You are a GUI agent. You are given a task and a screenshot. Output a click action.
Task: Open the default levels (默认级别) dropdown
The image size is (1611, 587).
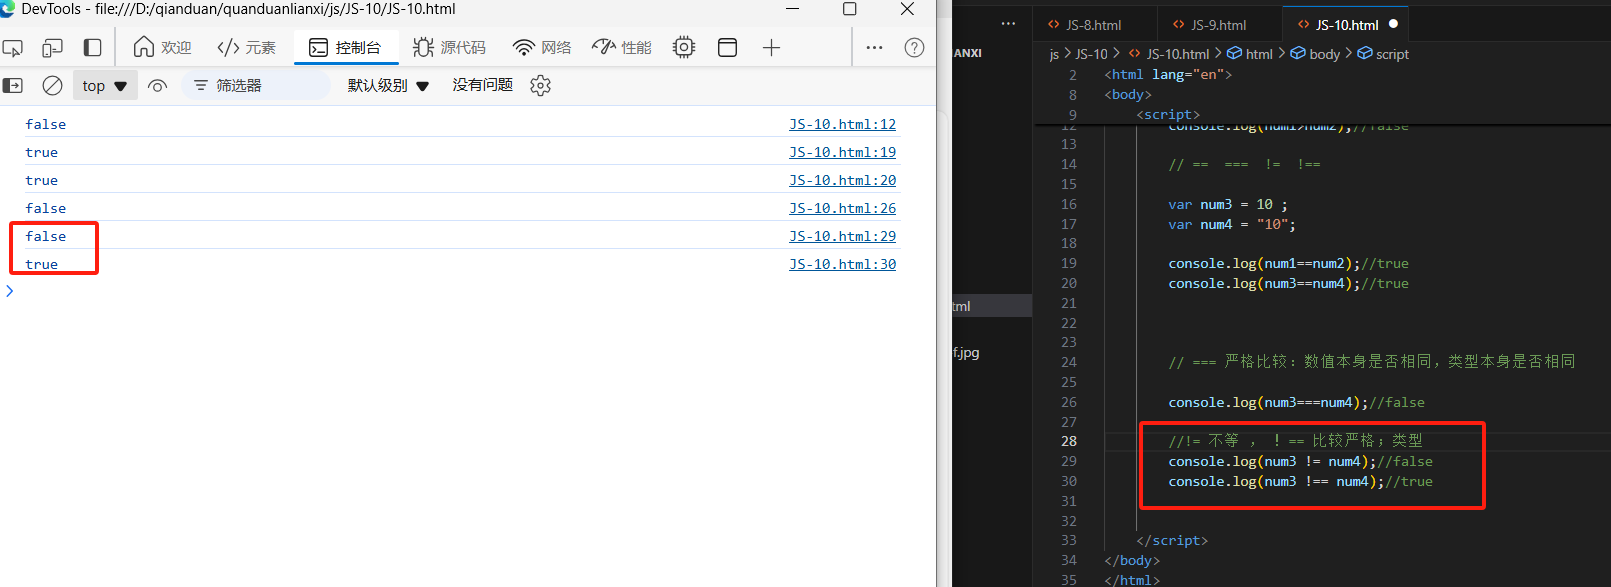pos(388,86)
